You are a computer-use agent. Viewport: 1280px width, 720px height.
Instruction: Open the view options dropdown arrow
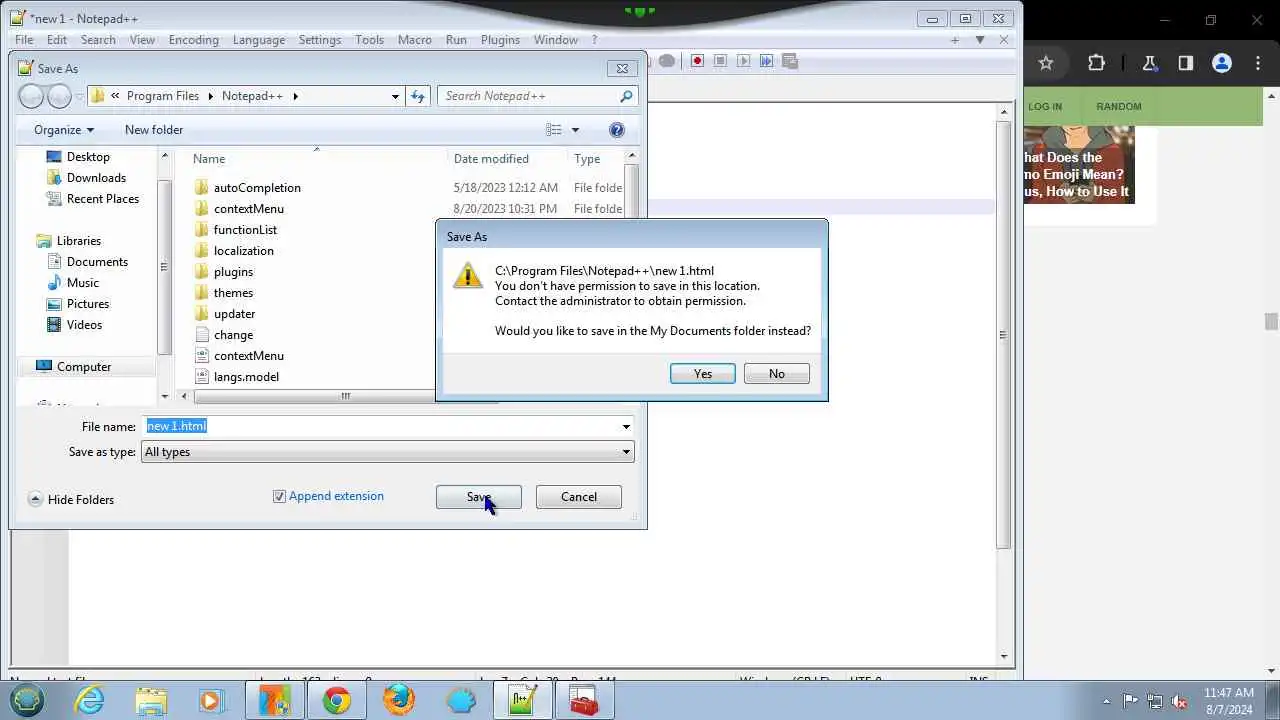click(x=575, y=130)
